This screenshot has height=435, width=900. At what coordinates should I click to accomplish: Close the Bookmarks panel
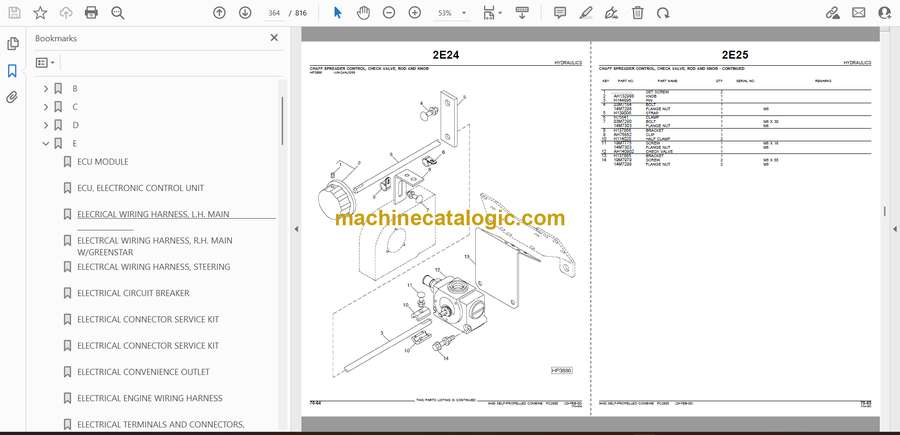[x=274, y=38]
